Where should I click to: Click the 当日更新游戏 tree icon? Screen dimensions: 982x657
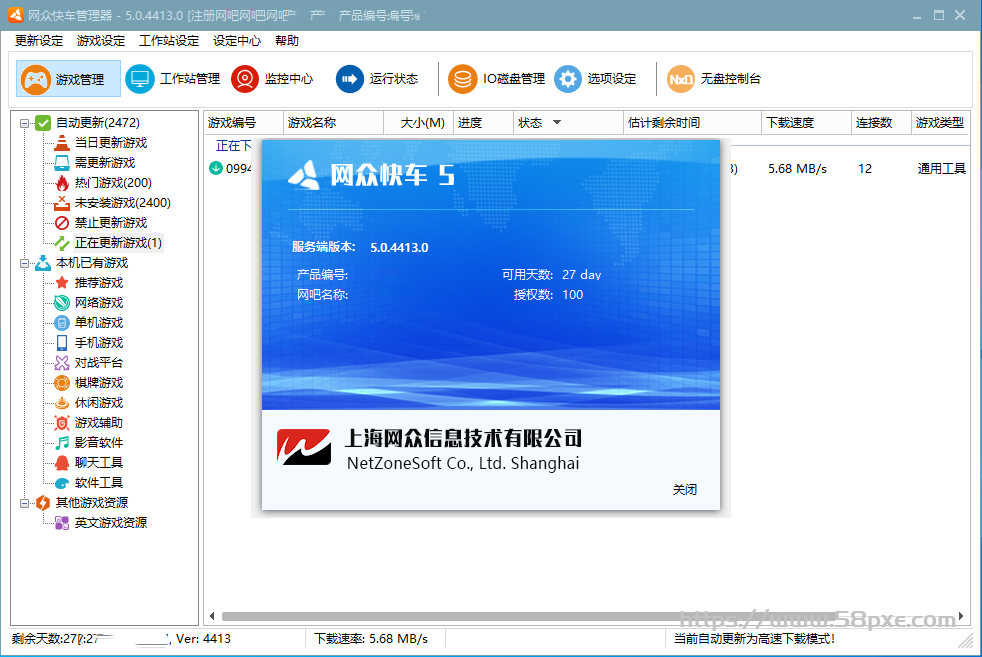61,143
